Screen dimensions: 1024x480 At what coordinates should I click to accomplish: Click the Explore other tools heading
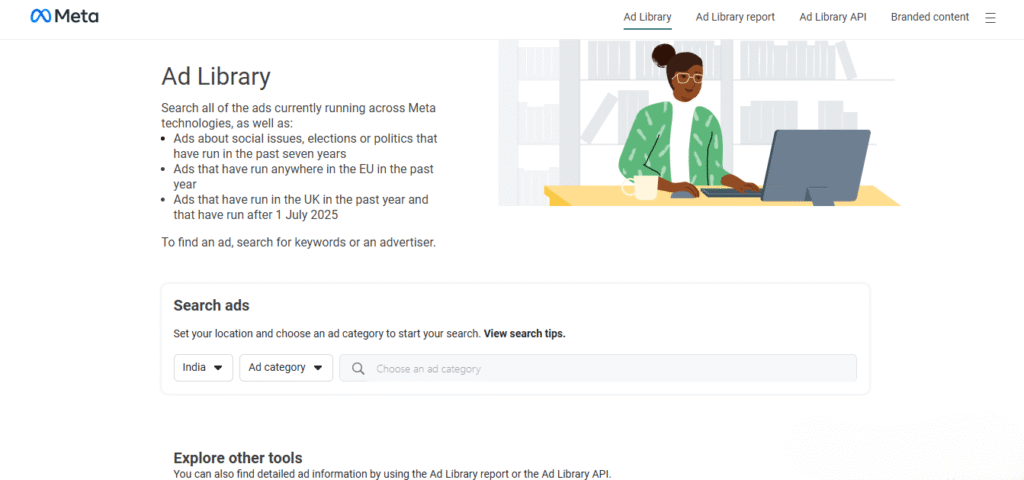(x=238, y=458)
